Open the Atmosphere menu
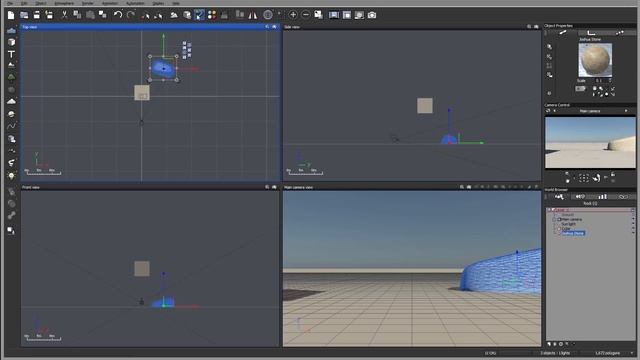 64,3
